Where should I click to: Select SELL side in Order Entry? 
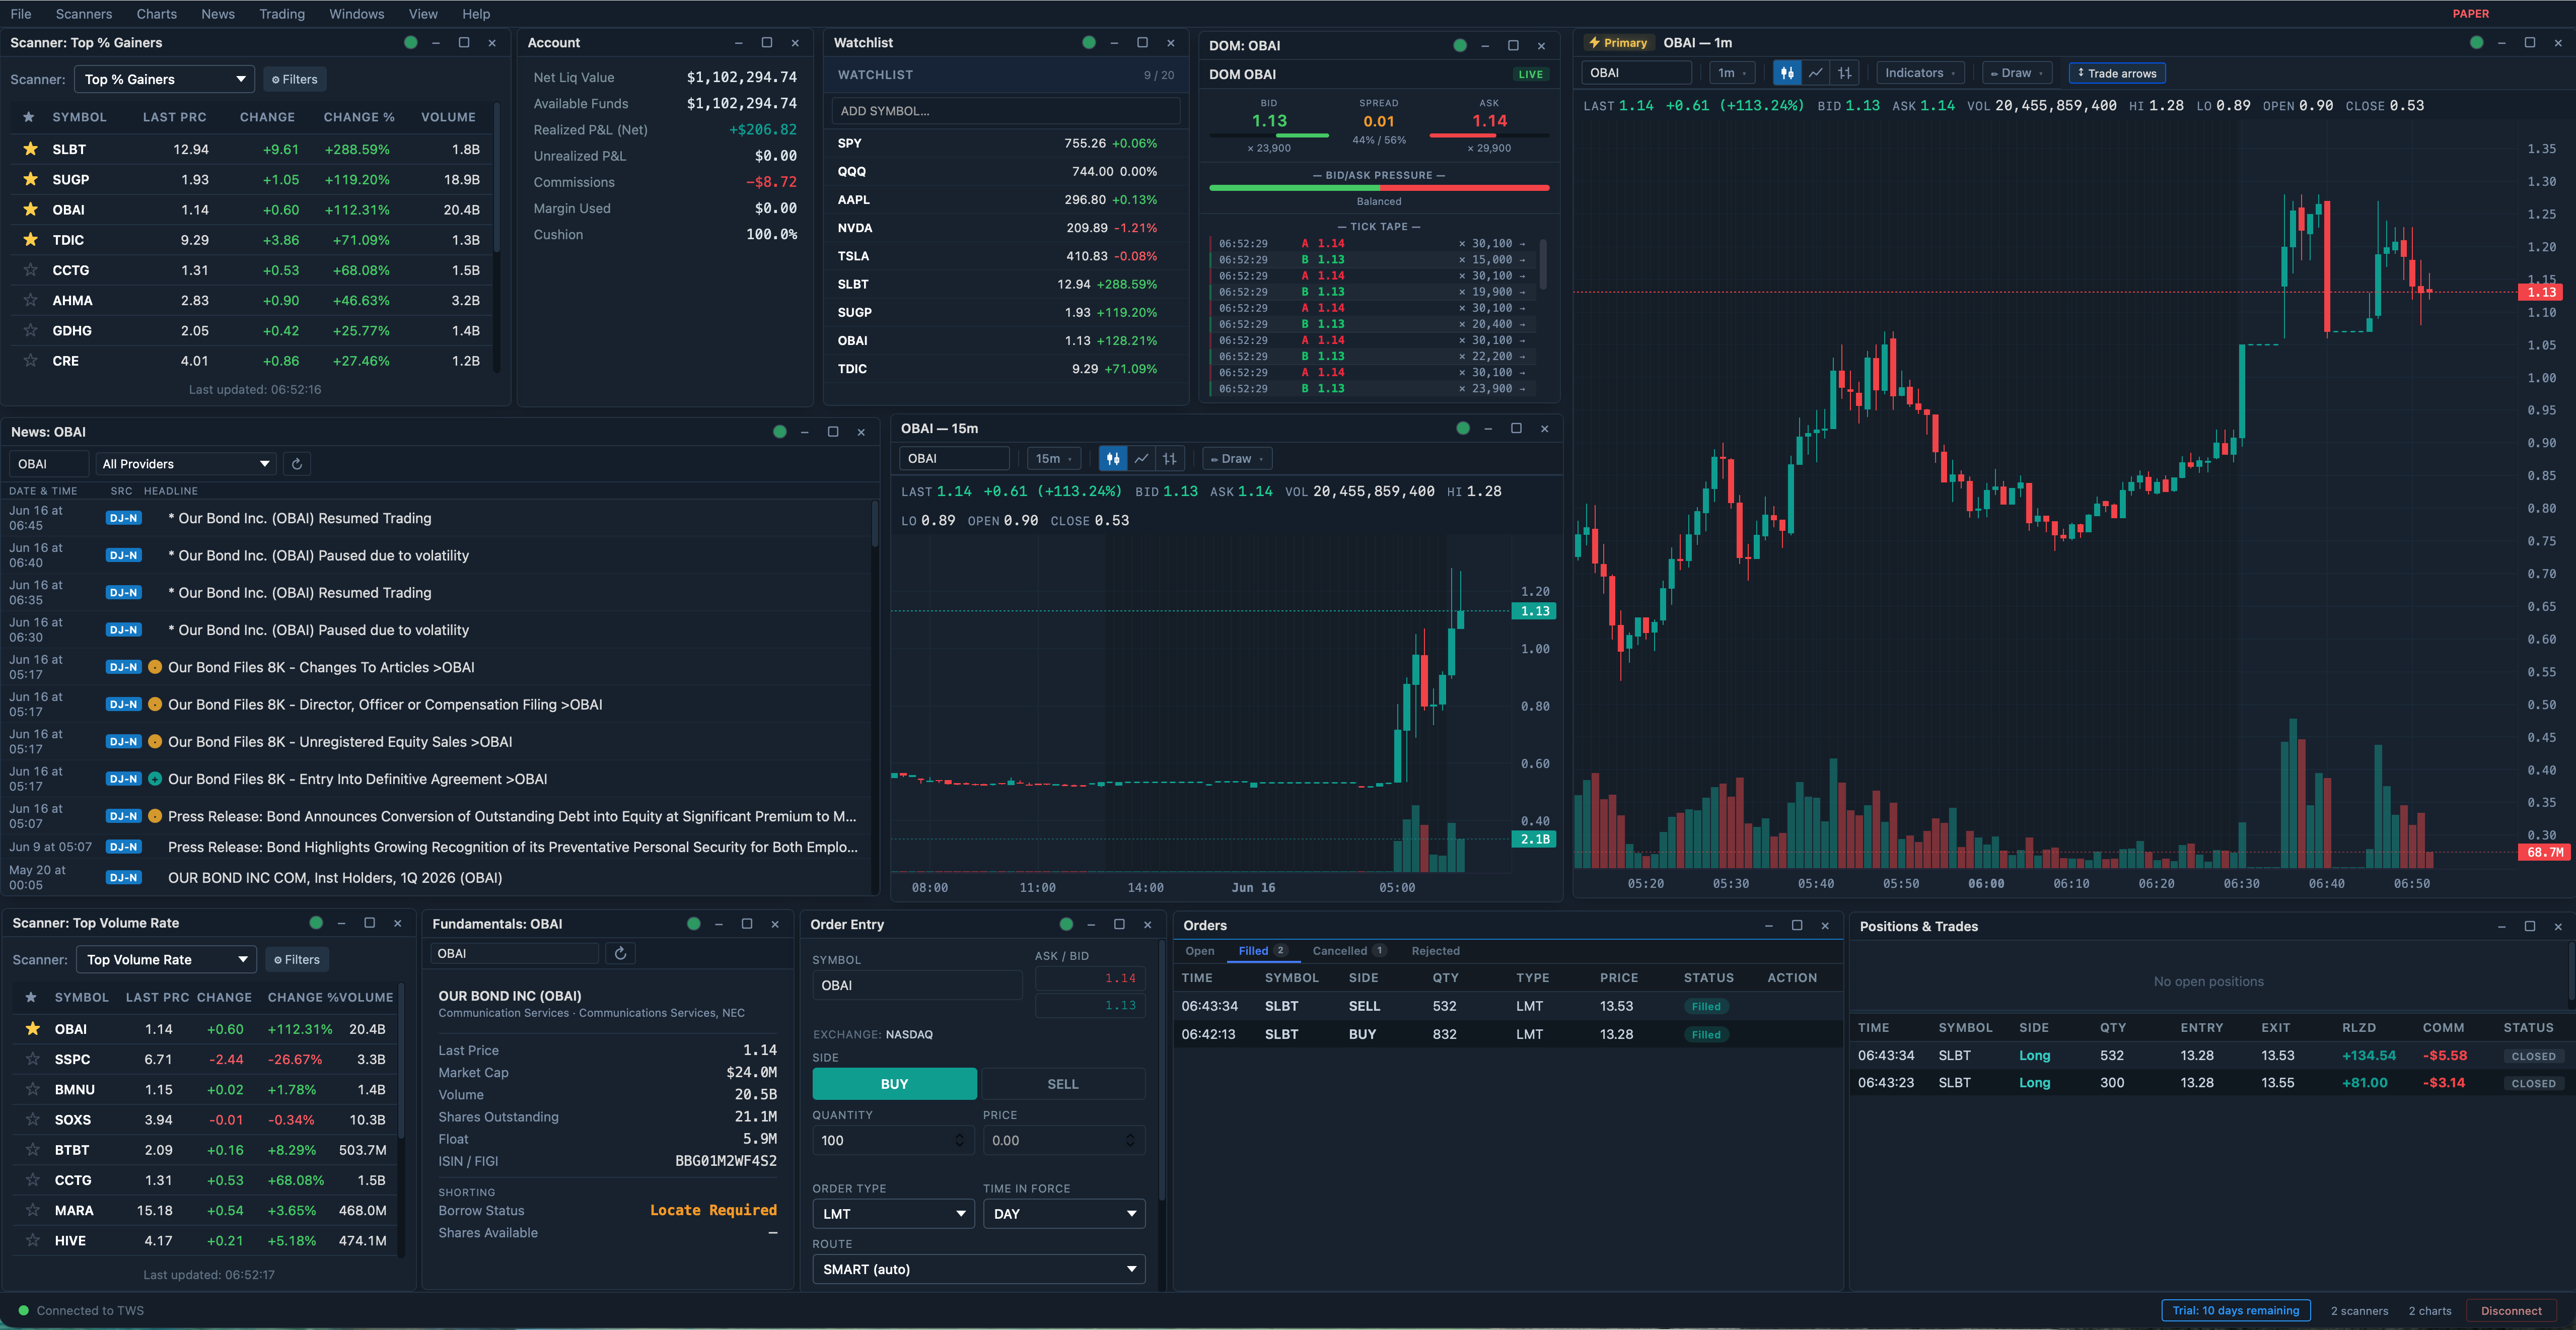[x=1062, y=1084]
